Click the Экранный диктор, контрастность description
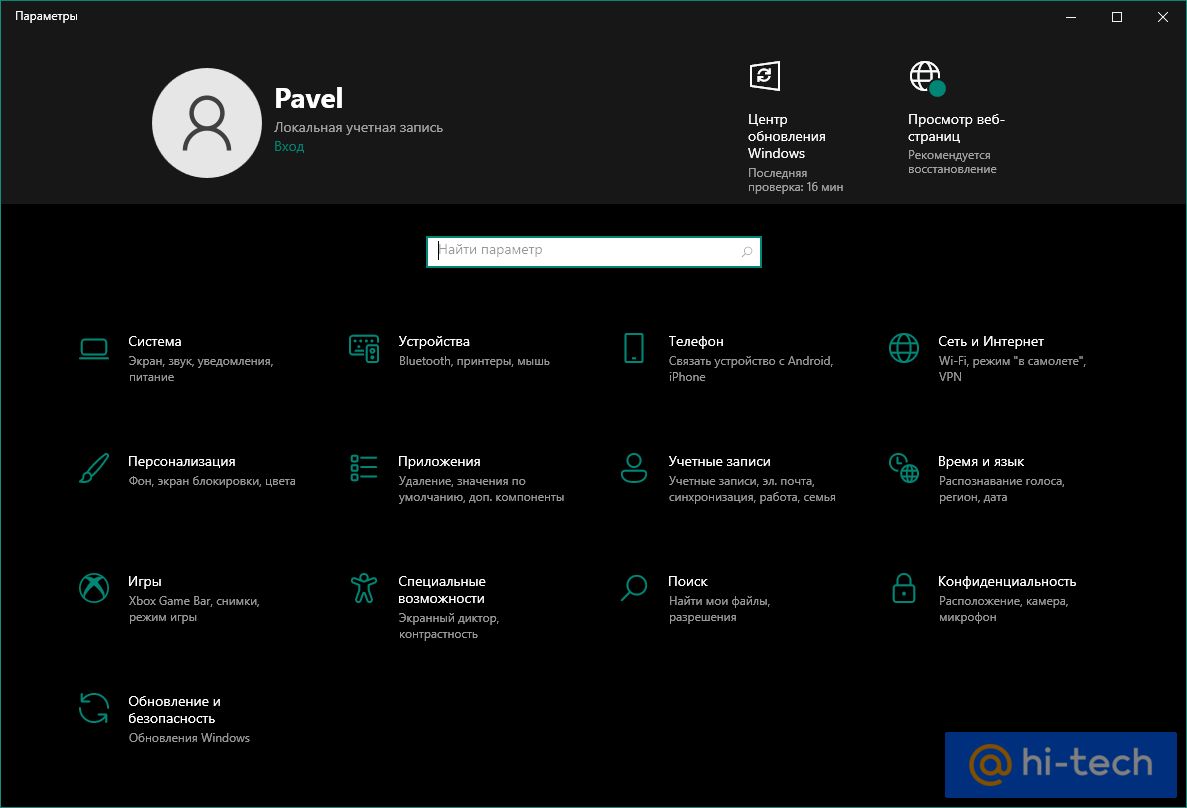The width and height of the screenshot is (1187, 808). [x=449, y=626]
